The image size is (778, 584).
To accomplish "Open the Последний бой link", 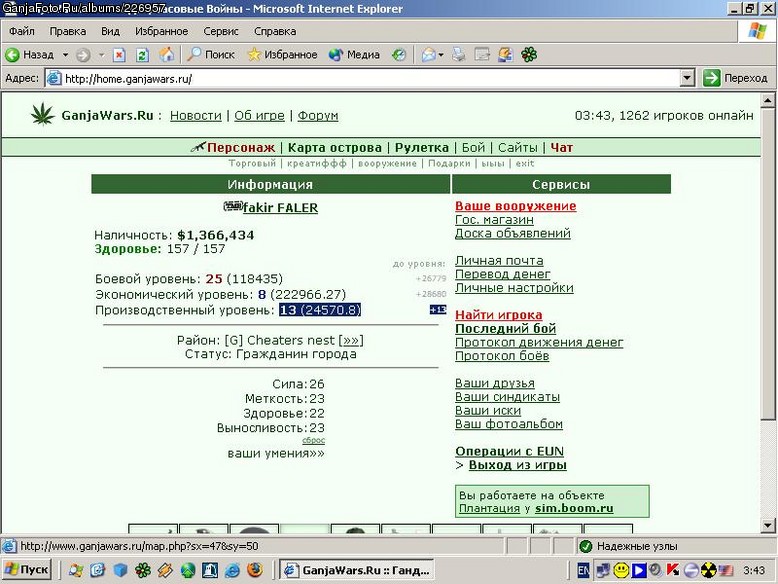I will 505,328.
